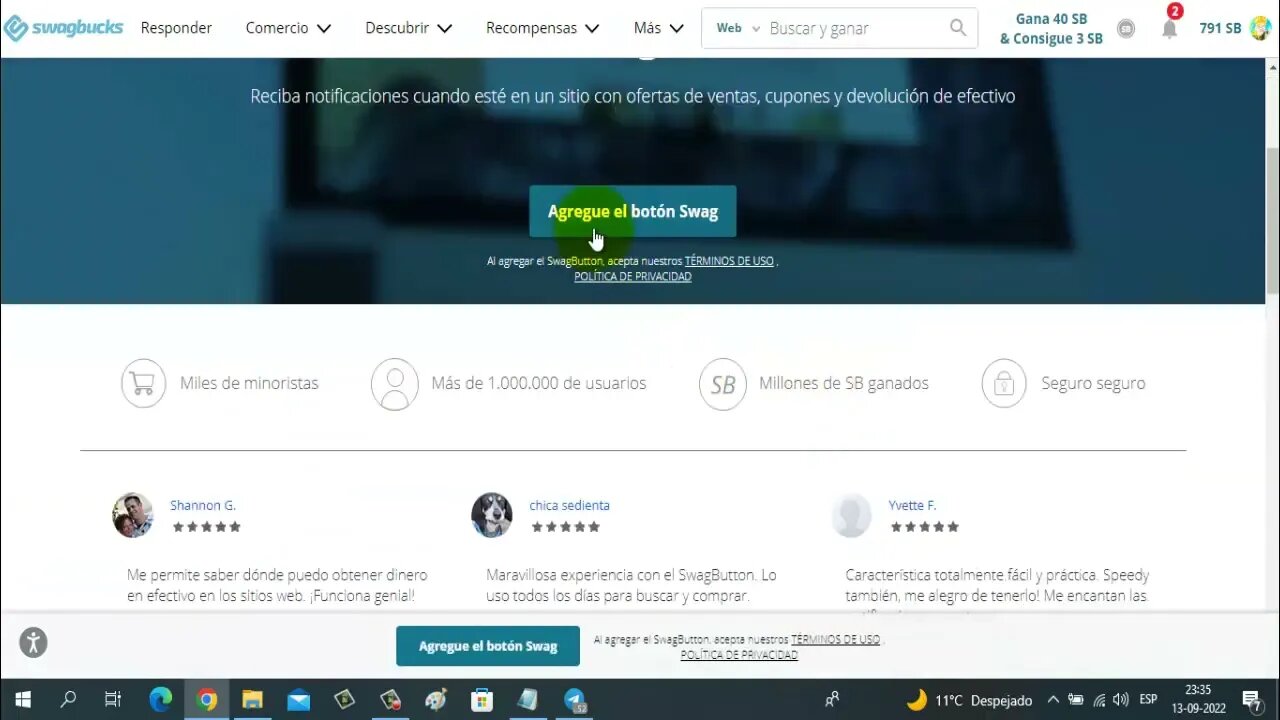Click chica sedienta's dog avatar
The height and width of the screenshot is (720, 1280).
pyautogui.click(x=492, y=515)
